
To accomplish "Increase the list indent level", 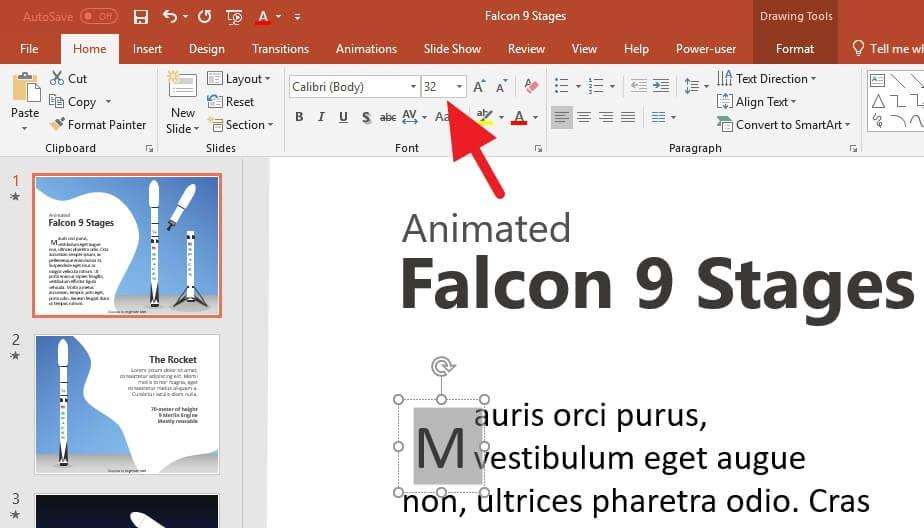I will click(661, 86).
